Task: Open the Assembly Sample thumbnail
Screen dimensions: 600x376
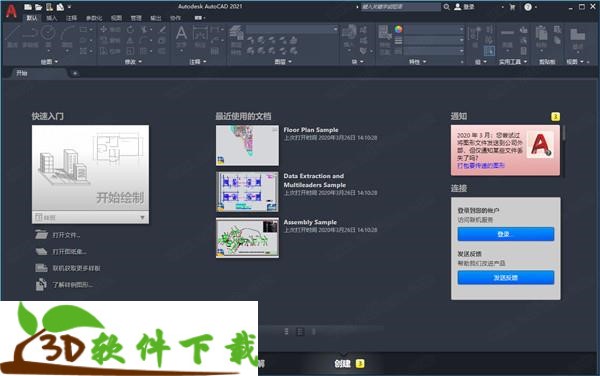Action: coord(247,238)
